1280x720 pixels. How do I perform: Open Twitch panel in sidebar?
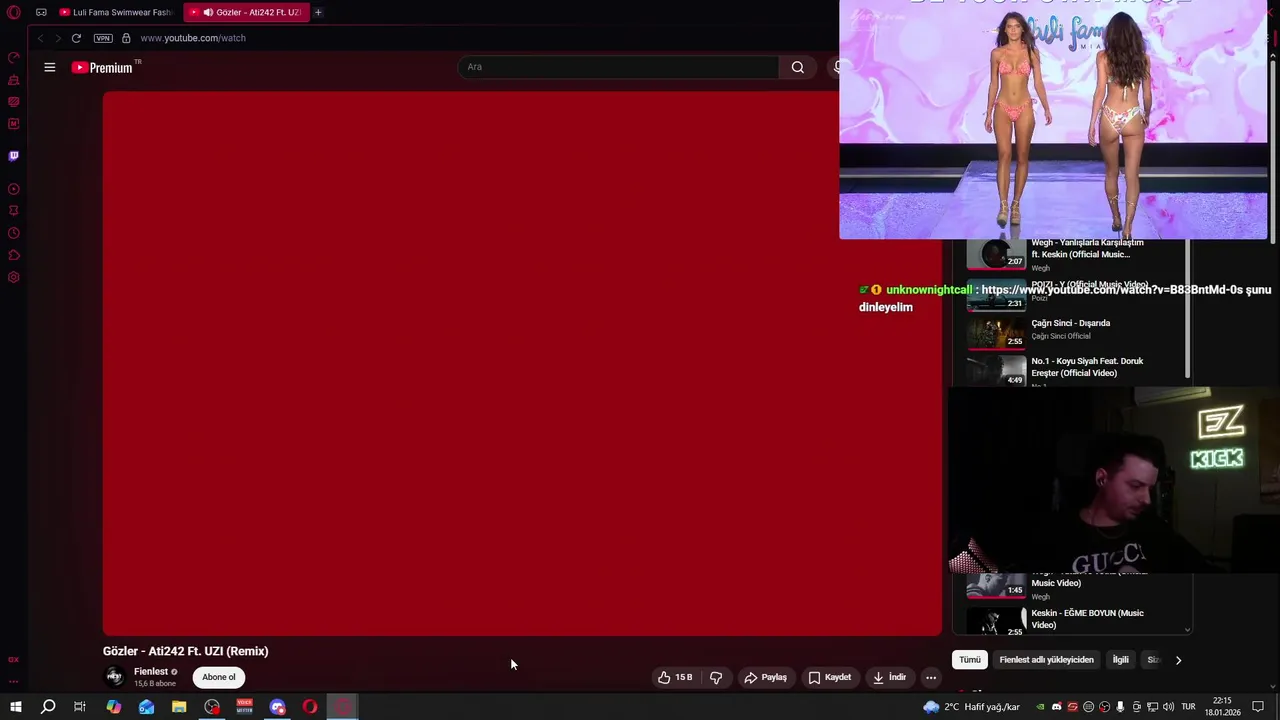click(x=14, y=156)
